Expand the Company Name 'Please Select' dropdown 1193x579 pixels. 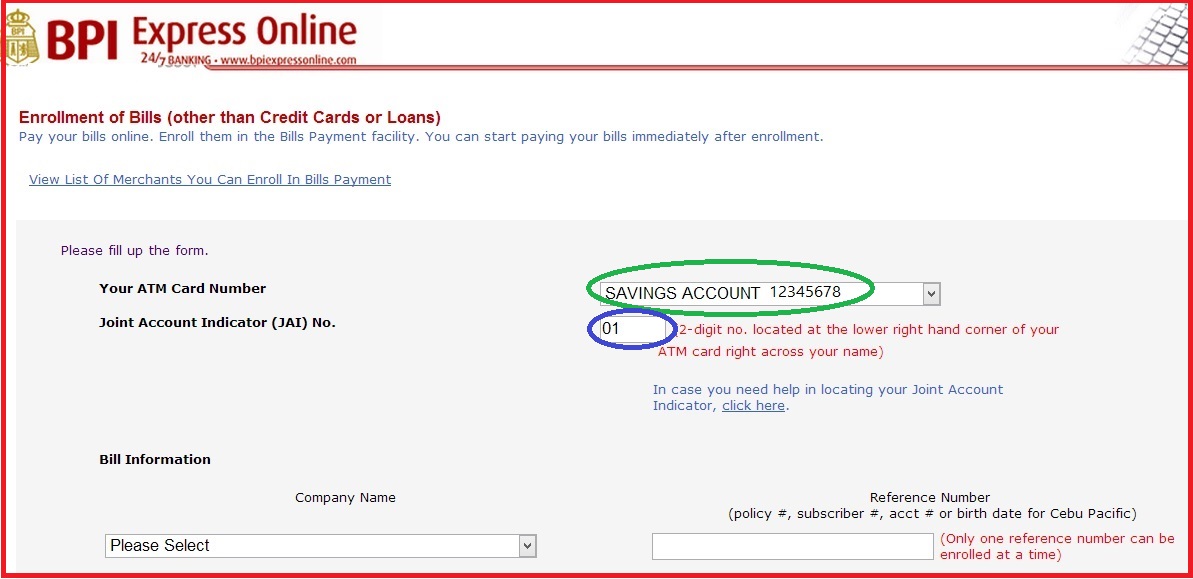320,546
